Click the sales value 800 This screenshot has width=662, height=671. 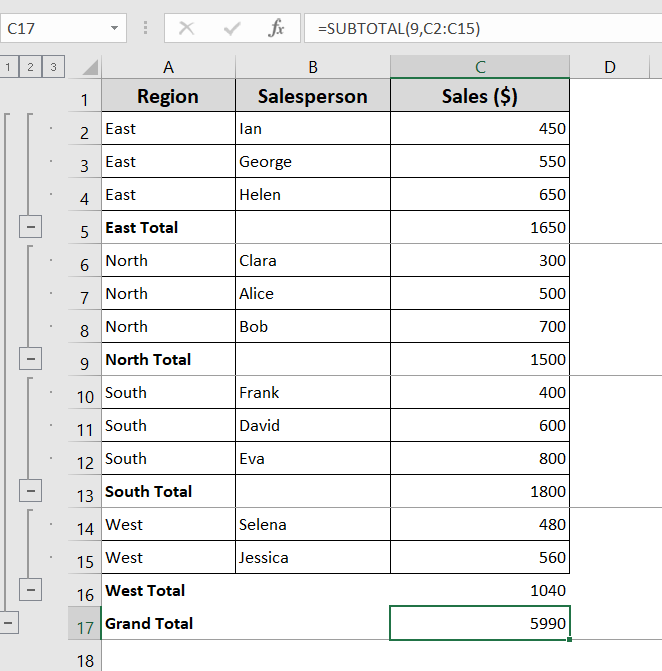click(480, 458)
